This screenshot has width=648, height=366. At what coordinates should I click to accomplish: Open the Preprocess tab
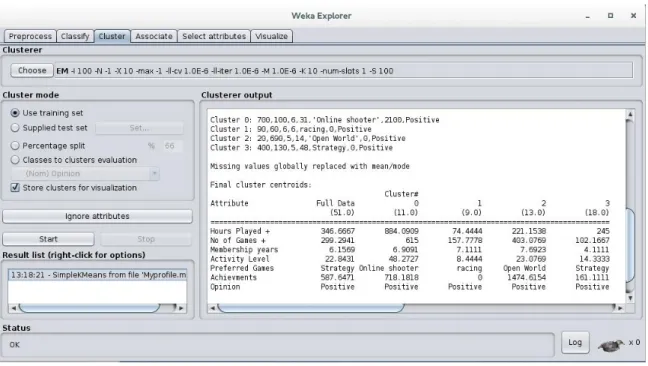(30, 36)
